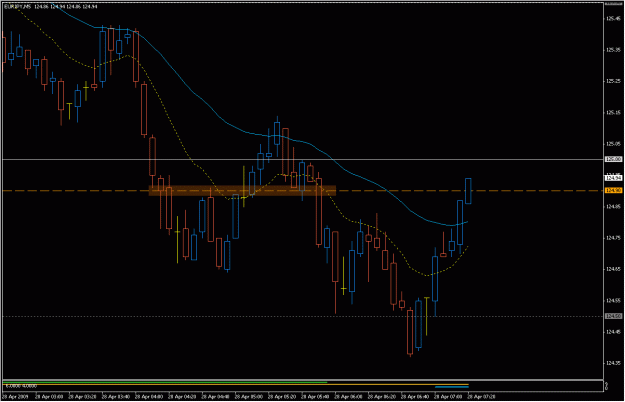This screenshot has width=625, height=402.
Task: Click the 125.05 price scale label
Action: [613, 144]
